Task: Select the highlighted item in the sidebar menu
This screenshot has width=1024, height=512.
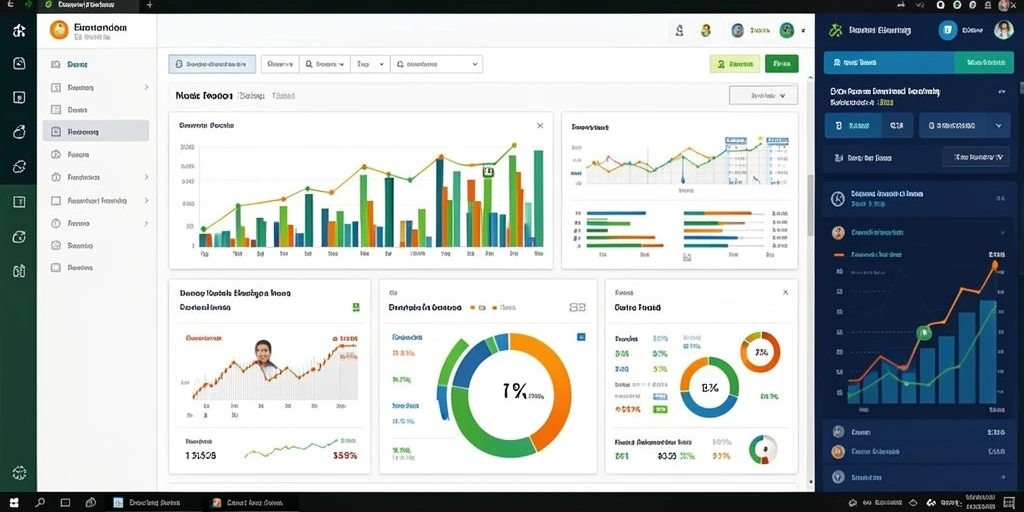Action: (96, 131)
